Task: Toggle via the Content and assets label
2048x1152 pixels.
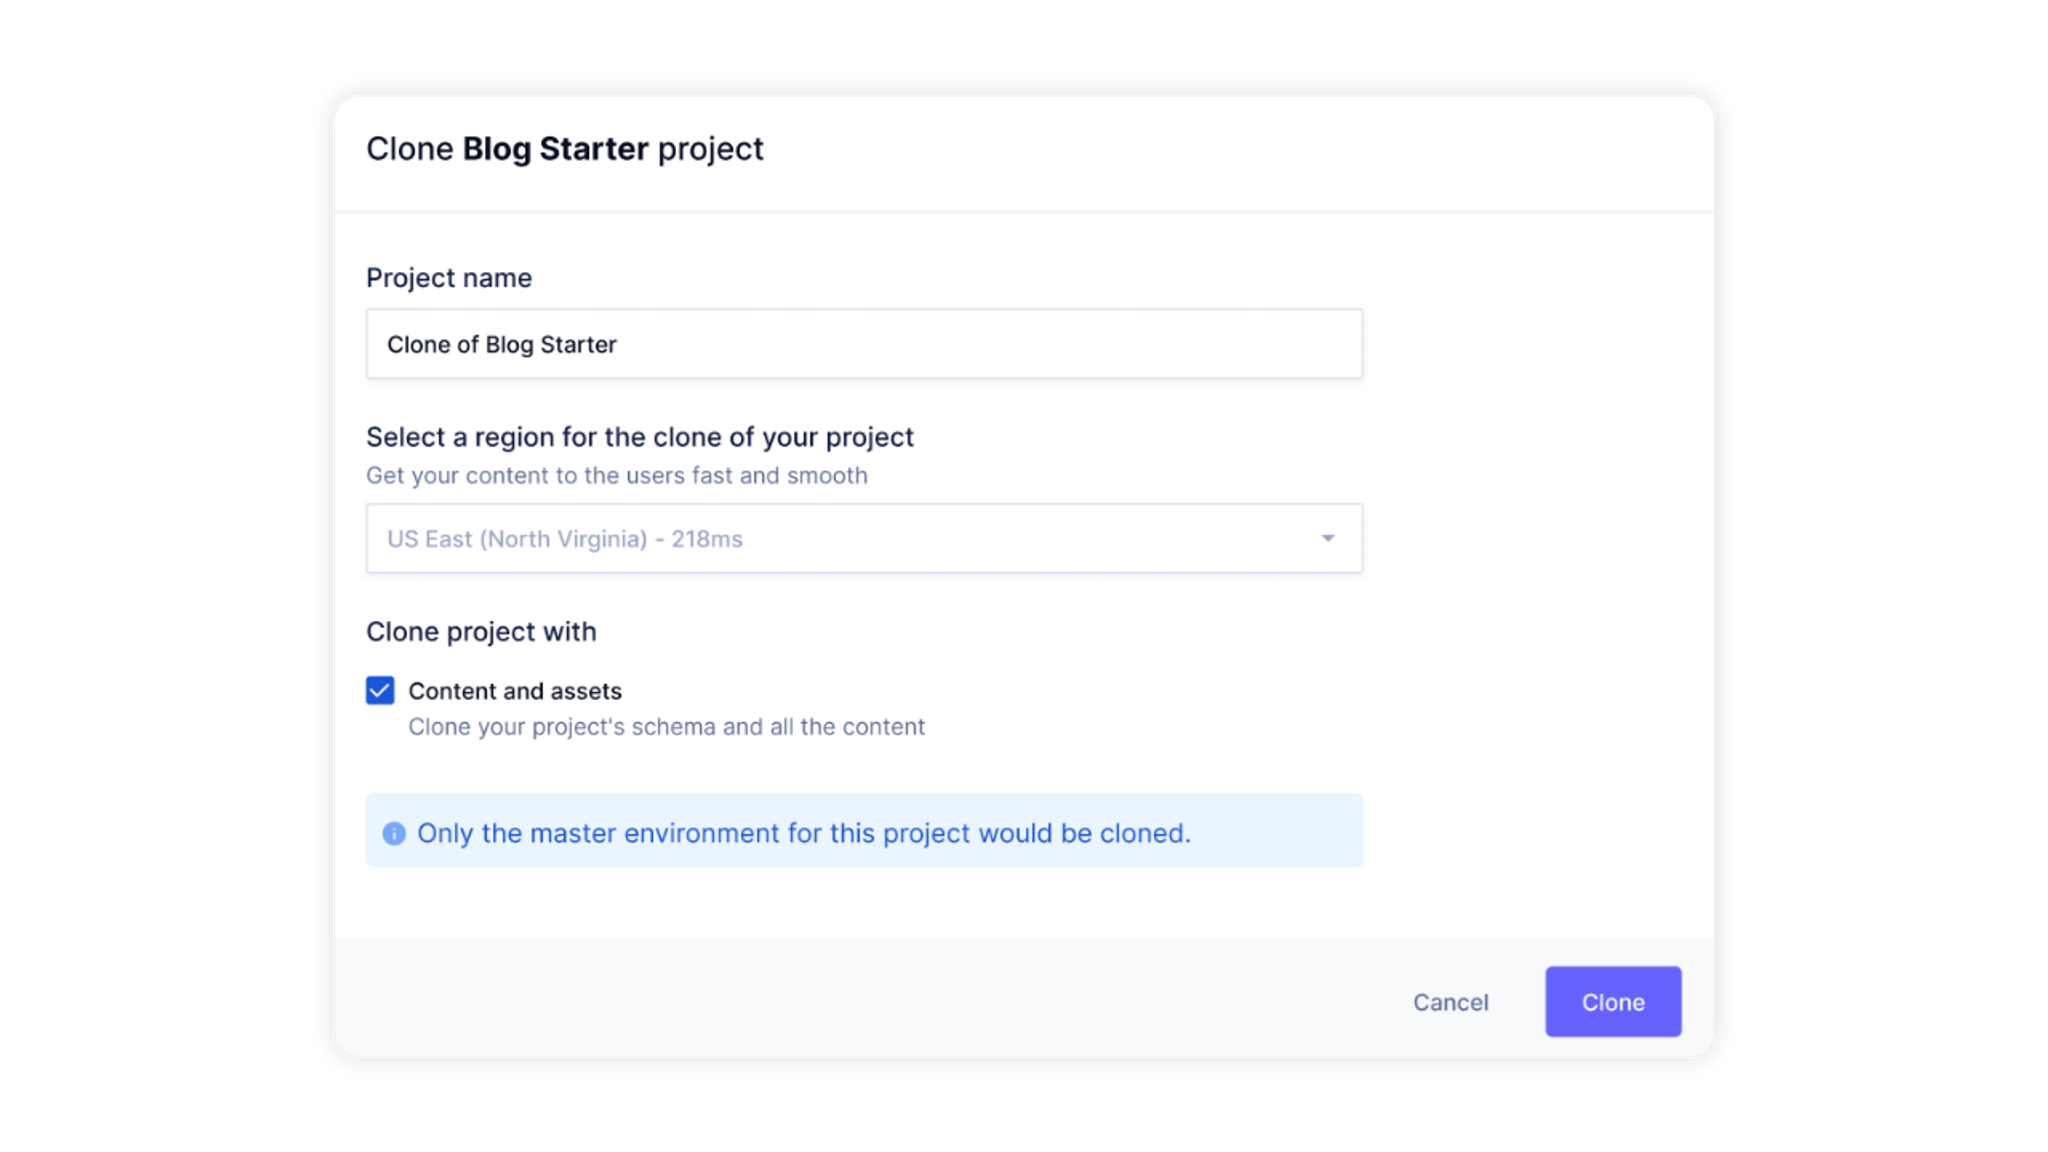Action: (515, 691)
